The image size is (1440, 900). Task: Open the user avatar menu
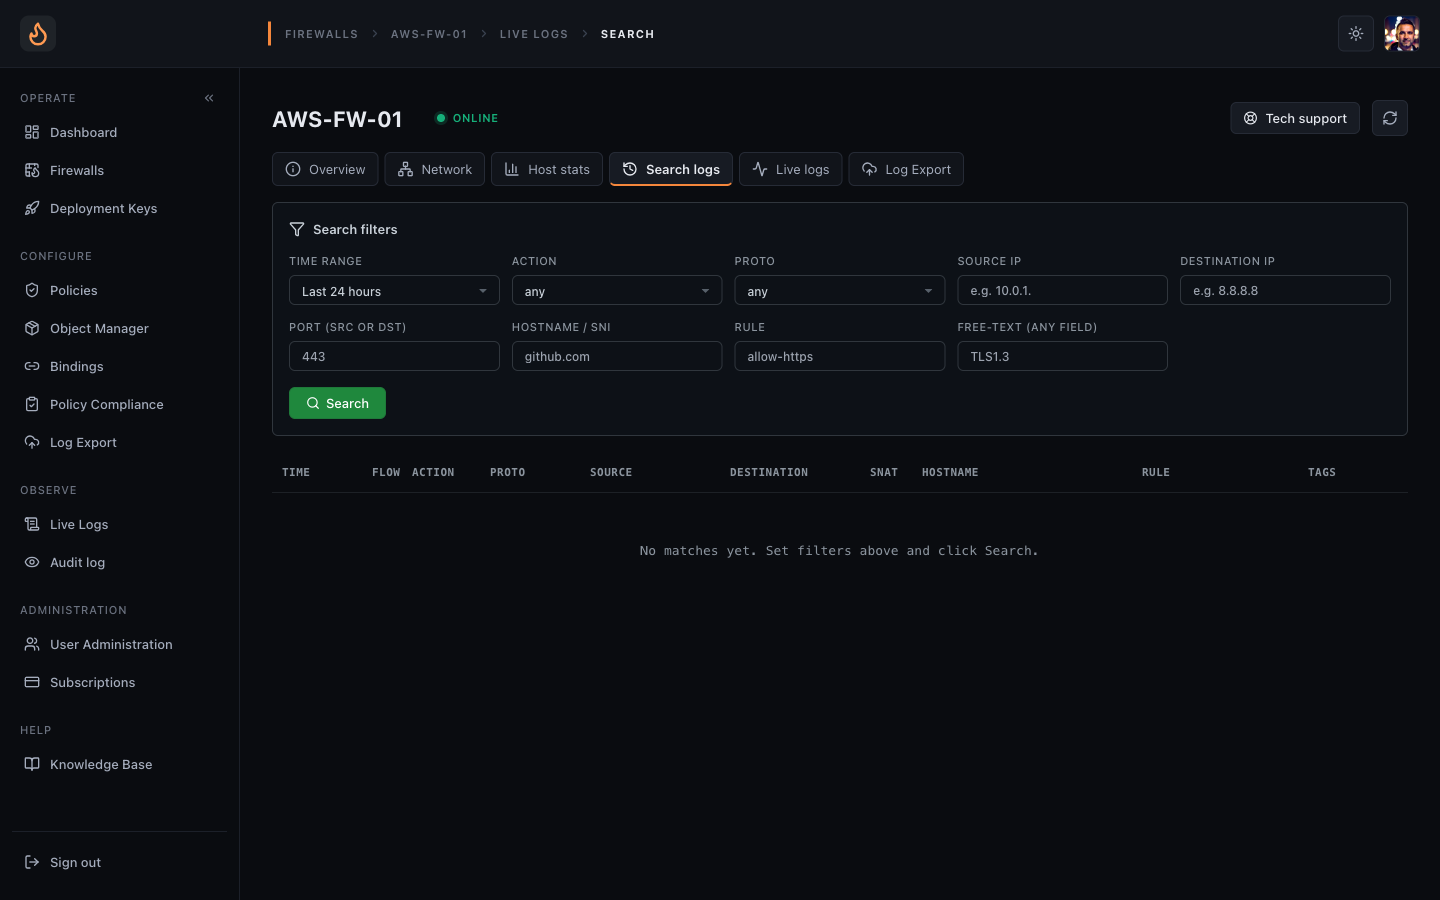click(1402, 34)
